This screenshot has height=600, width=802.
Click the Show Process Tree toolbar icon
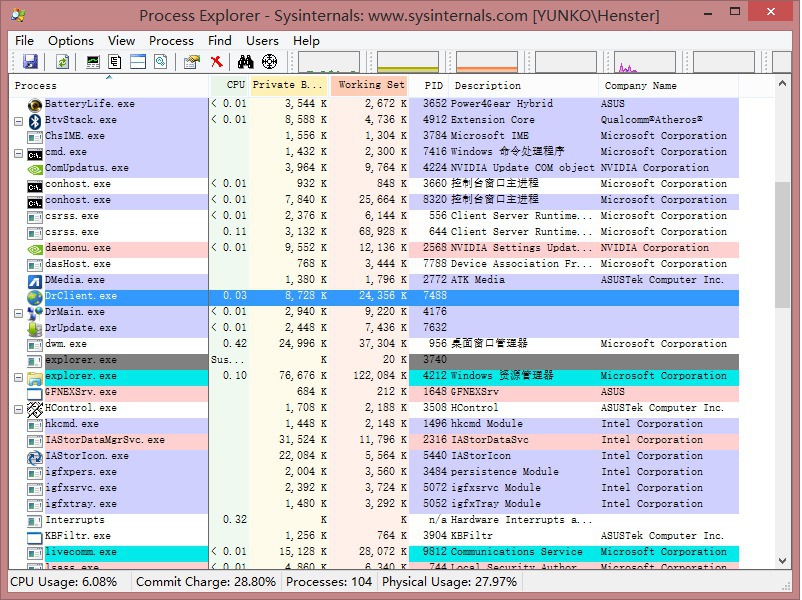[115, 62]
